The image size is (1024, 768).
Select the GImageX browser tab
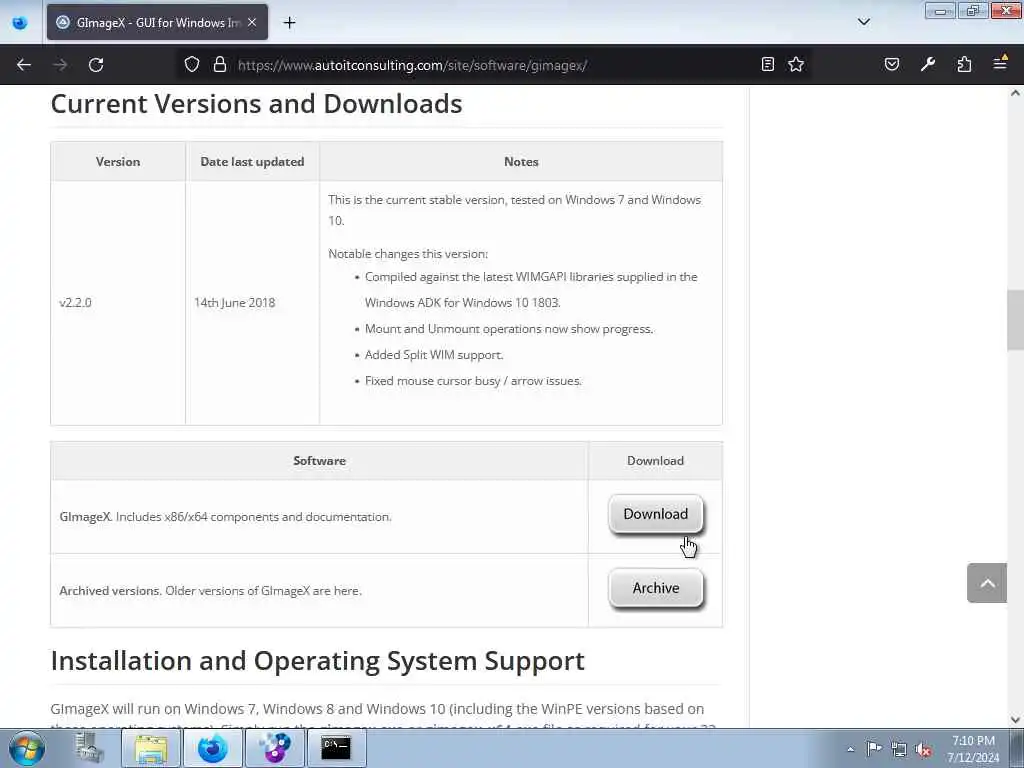(157, 22)
